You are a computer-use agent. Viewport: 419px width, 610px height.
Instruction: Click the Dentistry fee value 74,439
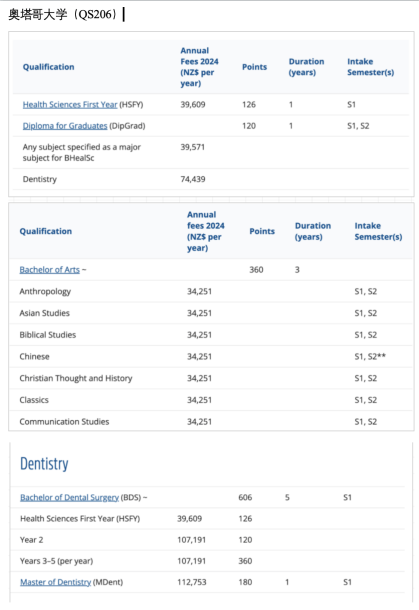pyautogui.click(x=193, y=179)
